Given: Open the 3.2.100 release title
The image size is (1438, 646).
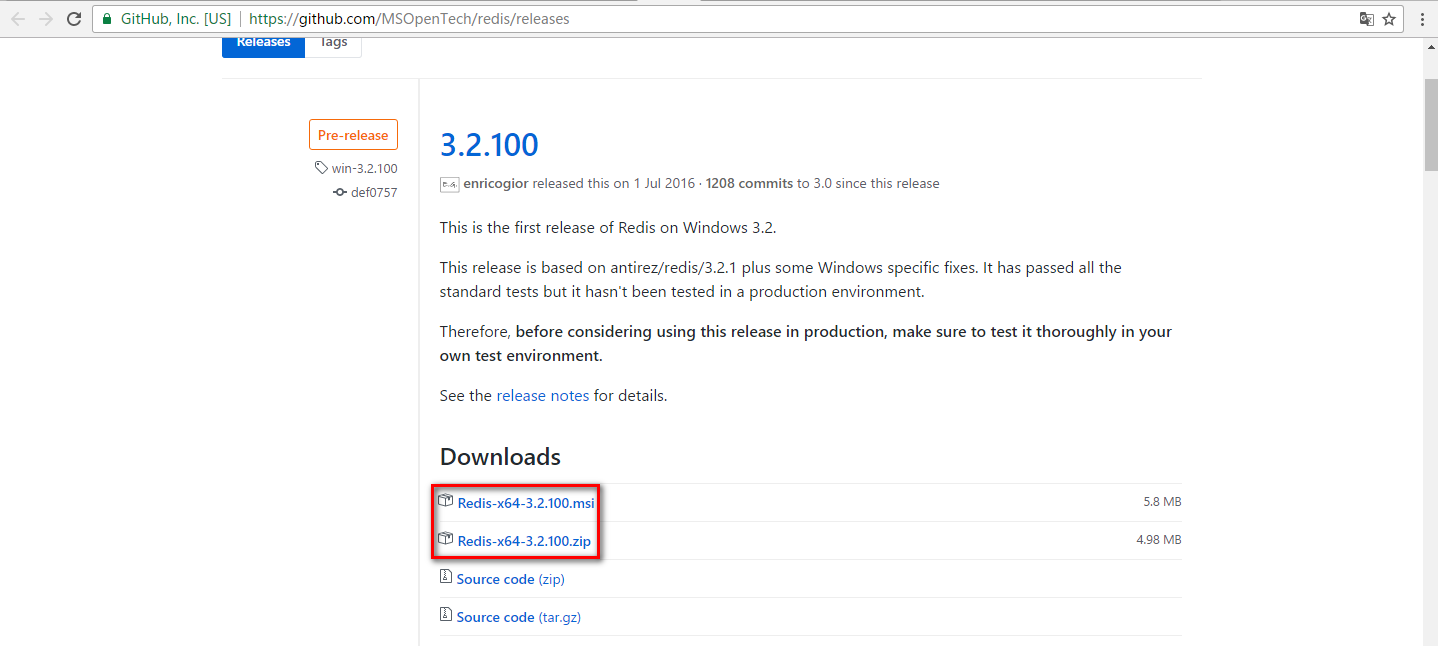Looking at the screenshot, I should tap(489, 144).
